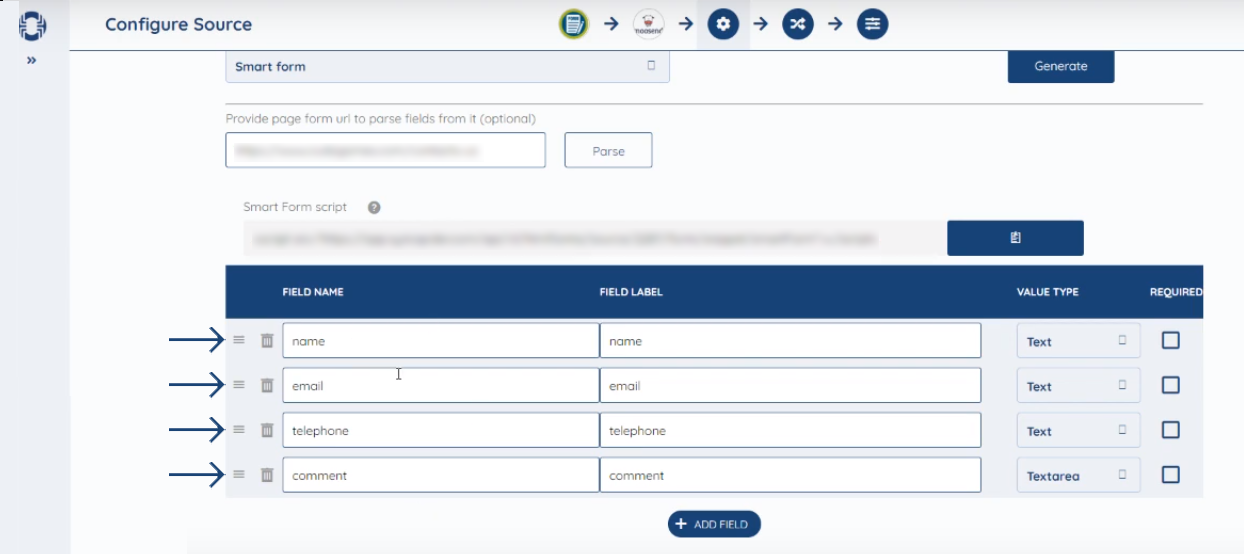
Task: Open the second wizard step logo icon
Action: 648,24
